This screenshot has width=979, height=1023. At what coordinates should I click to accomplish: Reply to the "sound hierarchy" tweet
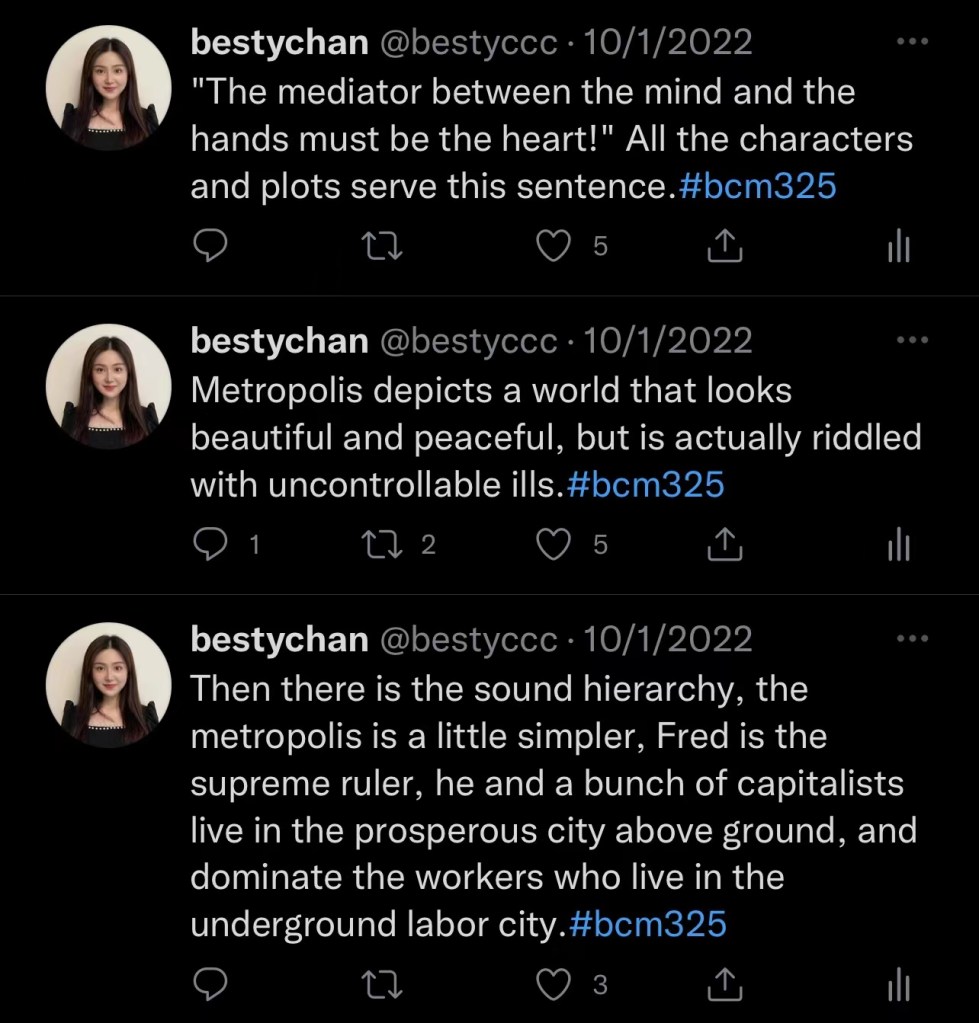pos(209,985)
